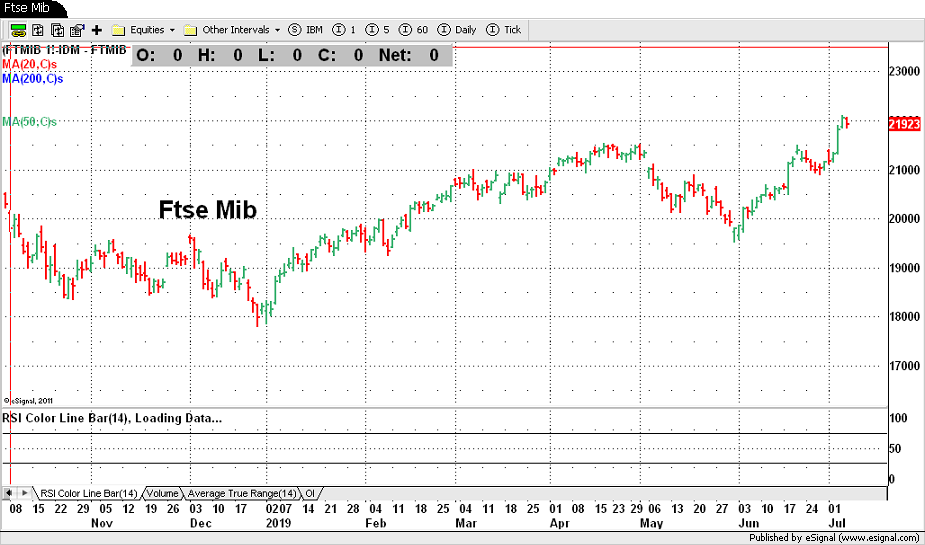
Task: Open the Other Intervals dropdown
Action: click(x=232, y=30)
